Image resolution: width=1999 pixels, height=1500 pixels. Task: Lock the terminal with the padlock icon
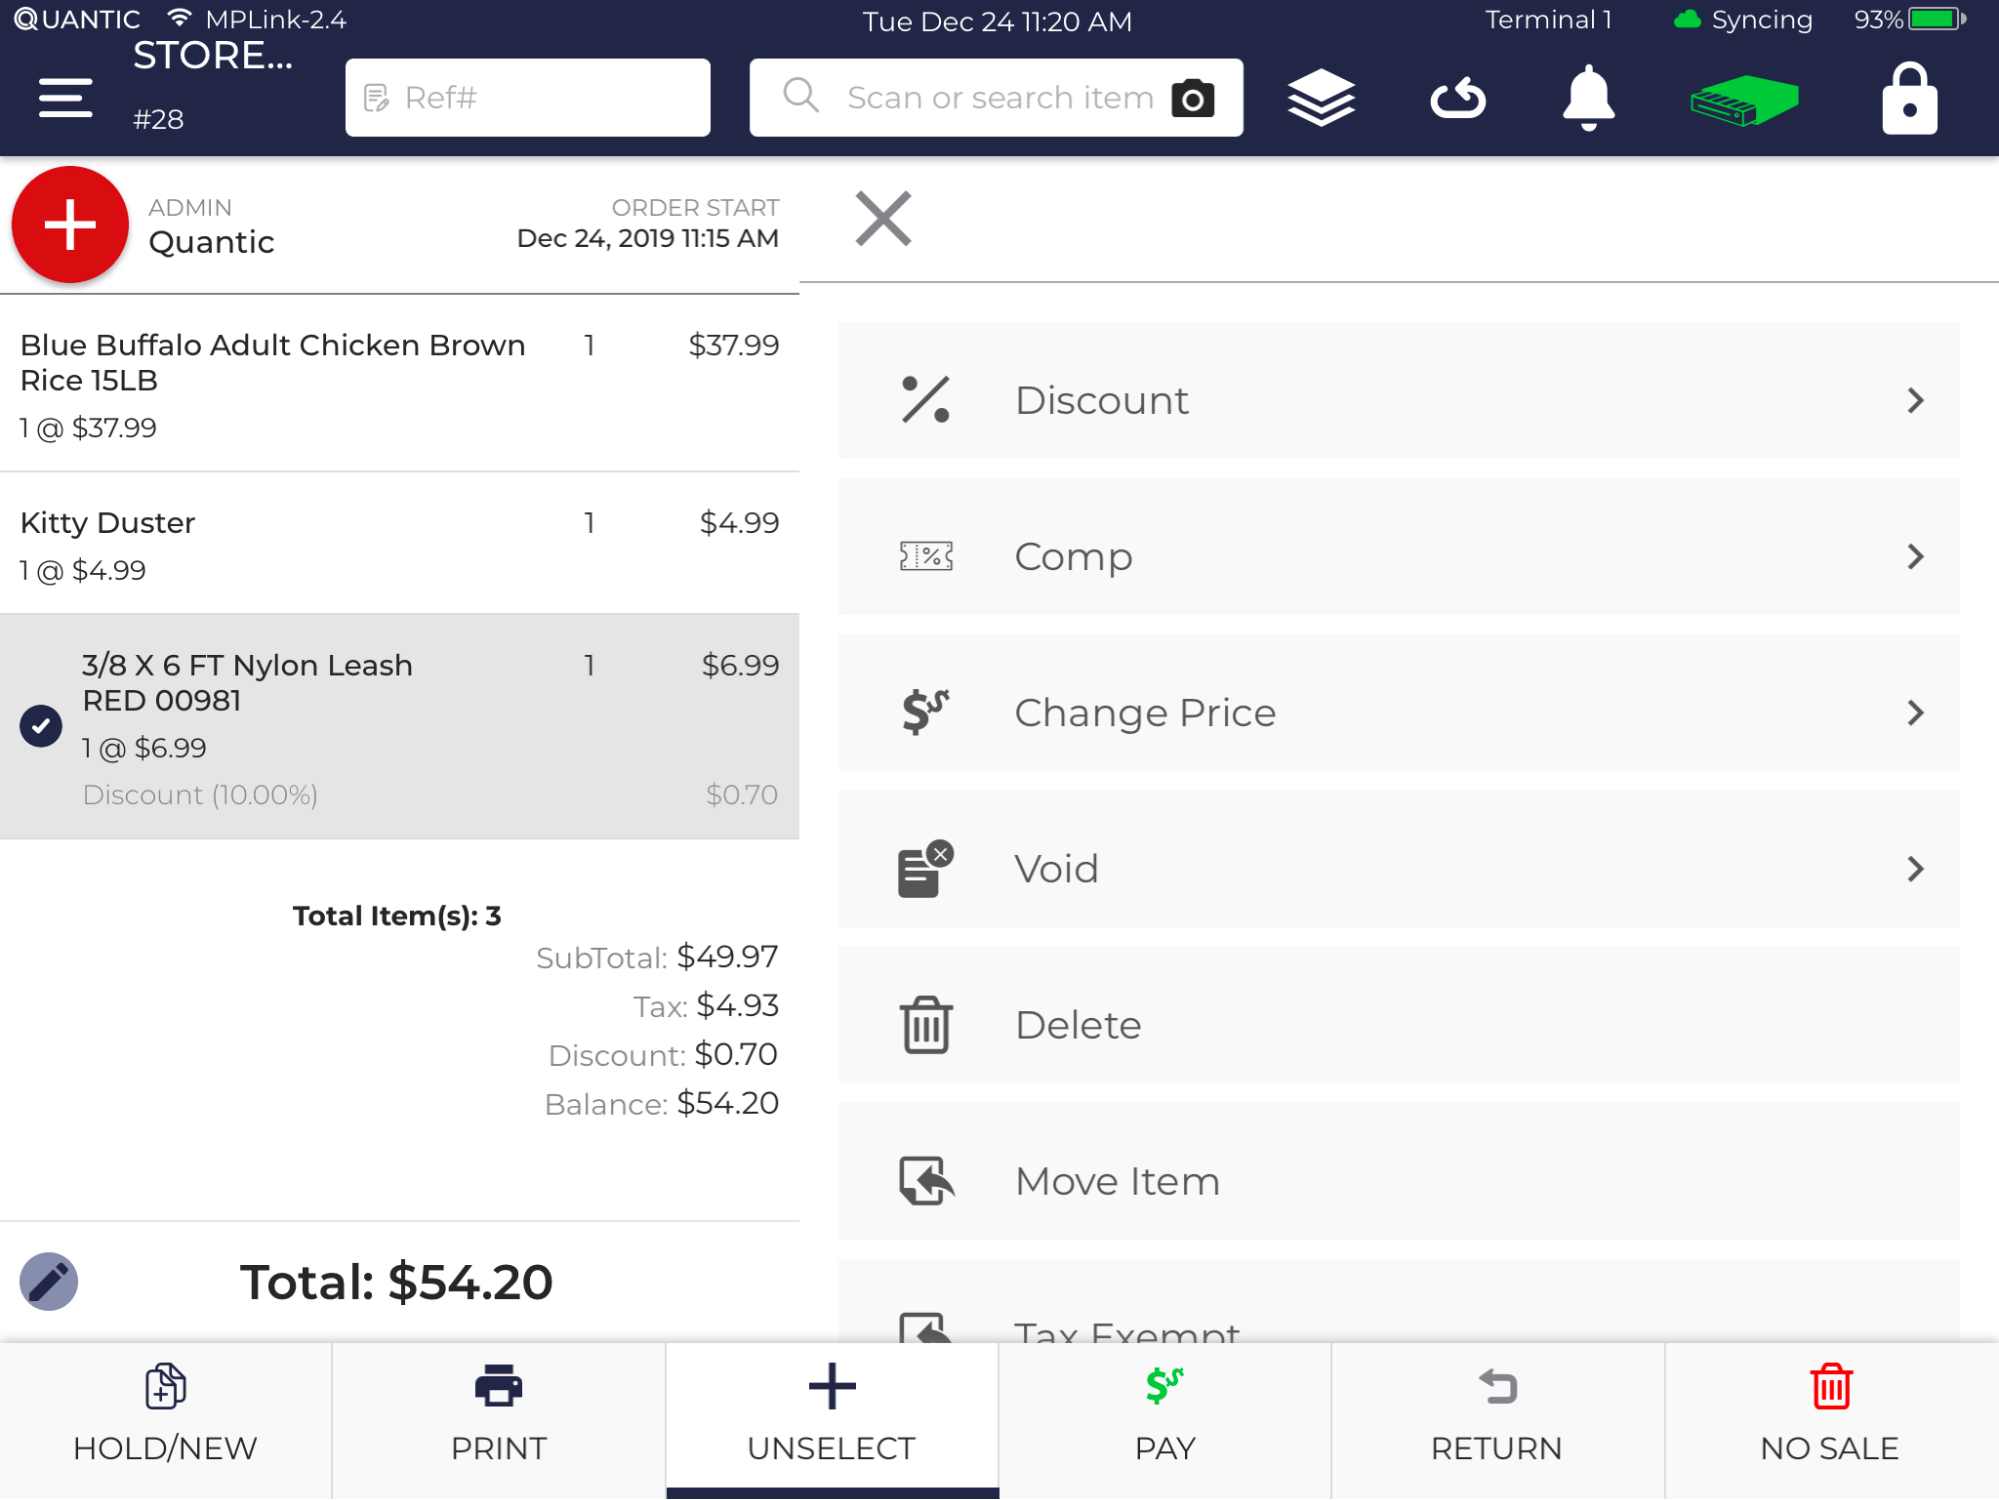pyautogui.click(x=1906, y=97)
